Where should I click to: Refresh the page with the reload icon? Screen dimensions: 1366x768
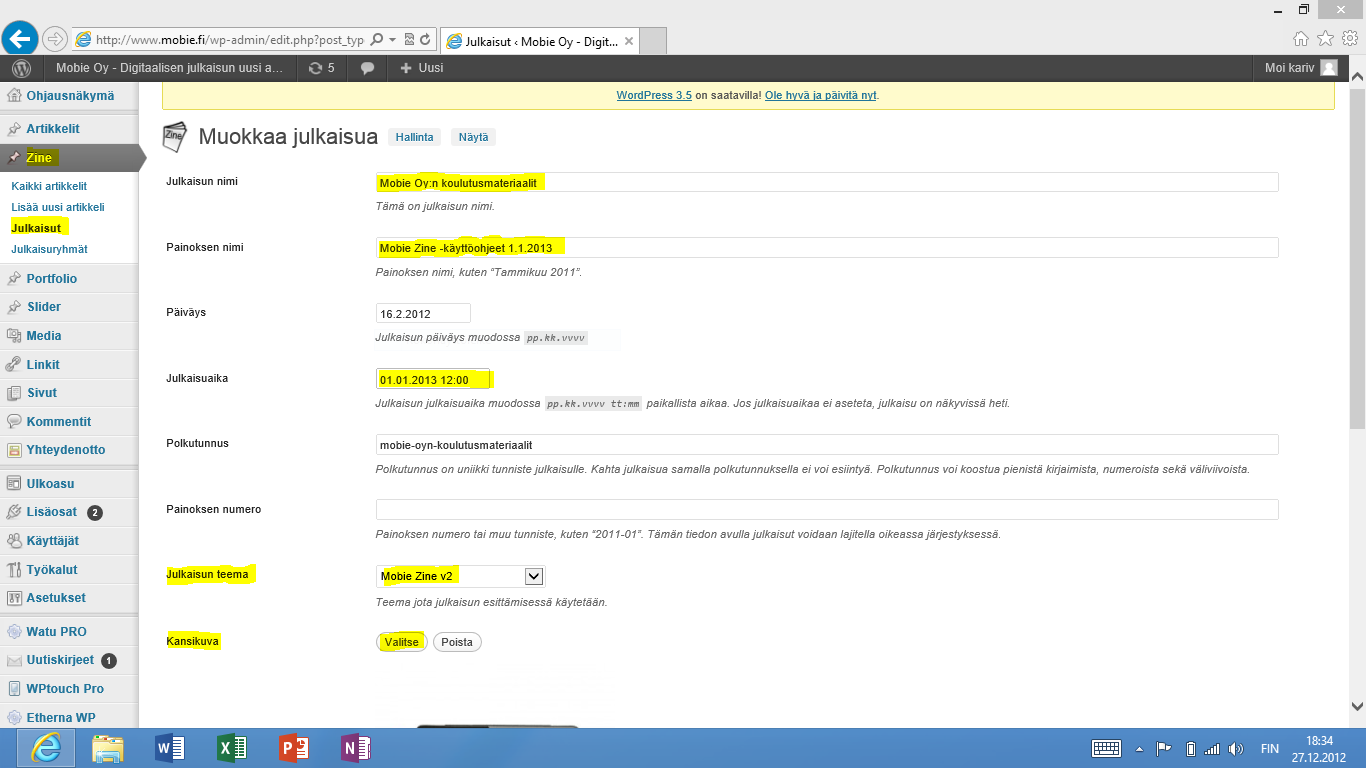(x=425, y=40)
